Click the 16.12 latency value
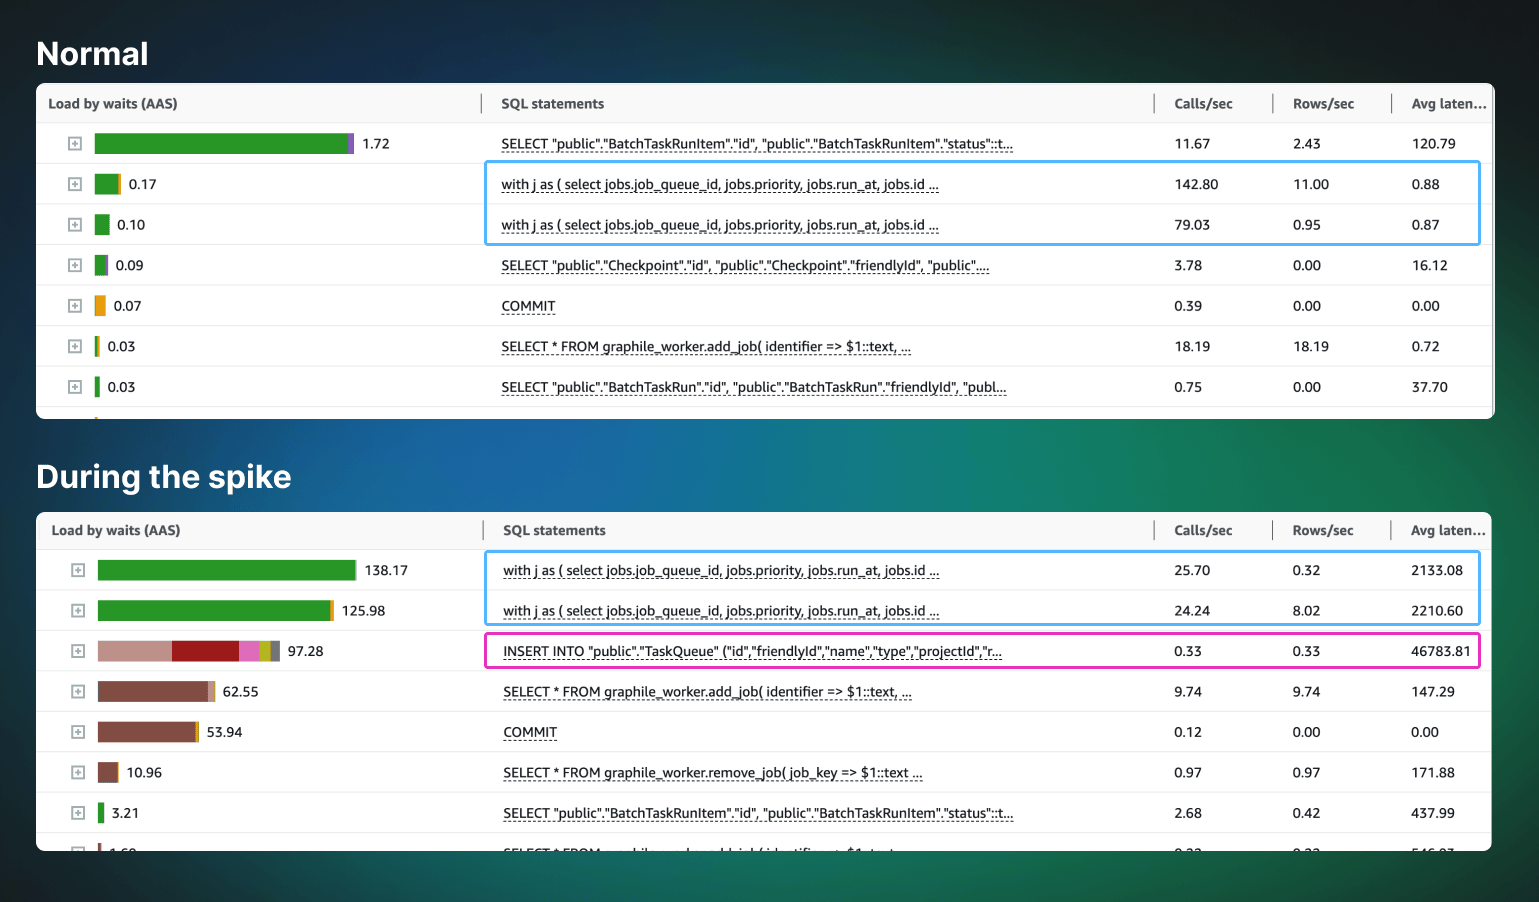 (x=1429, y=266)
